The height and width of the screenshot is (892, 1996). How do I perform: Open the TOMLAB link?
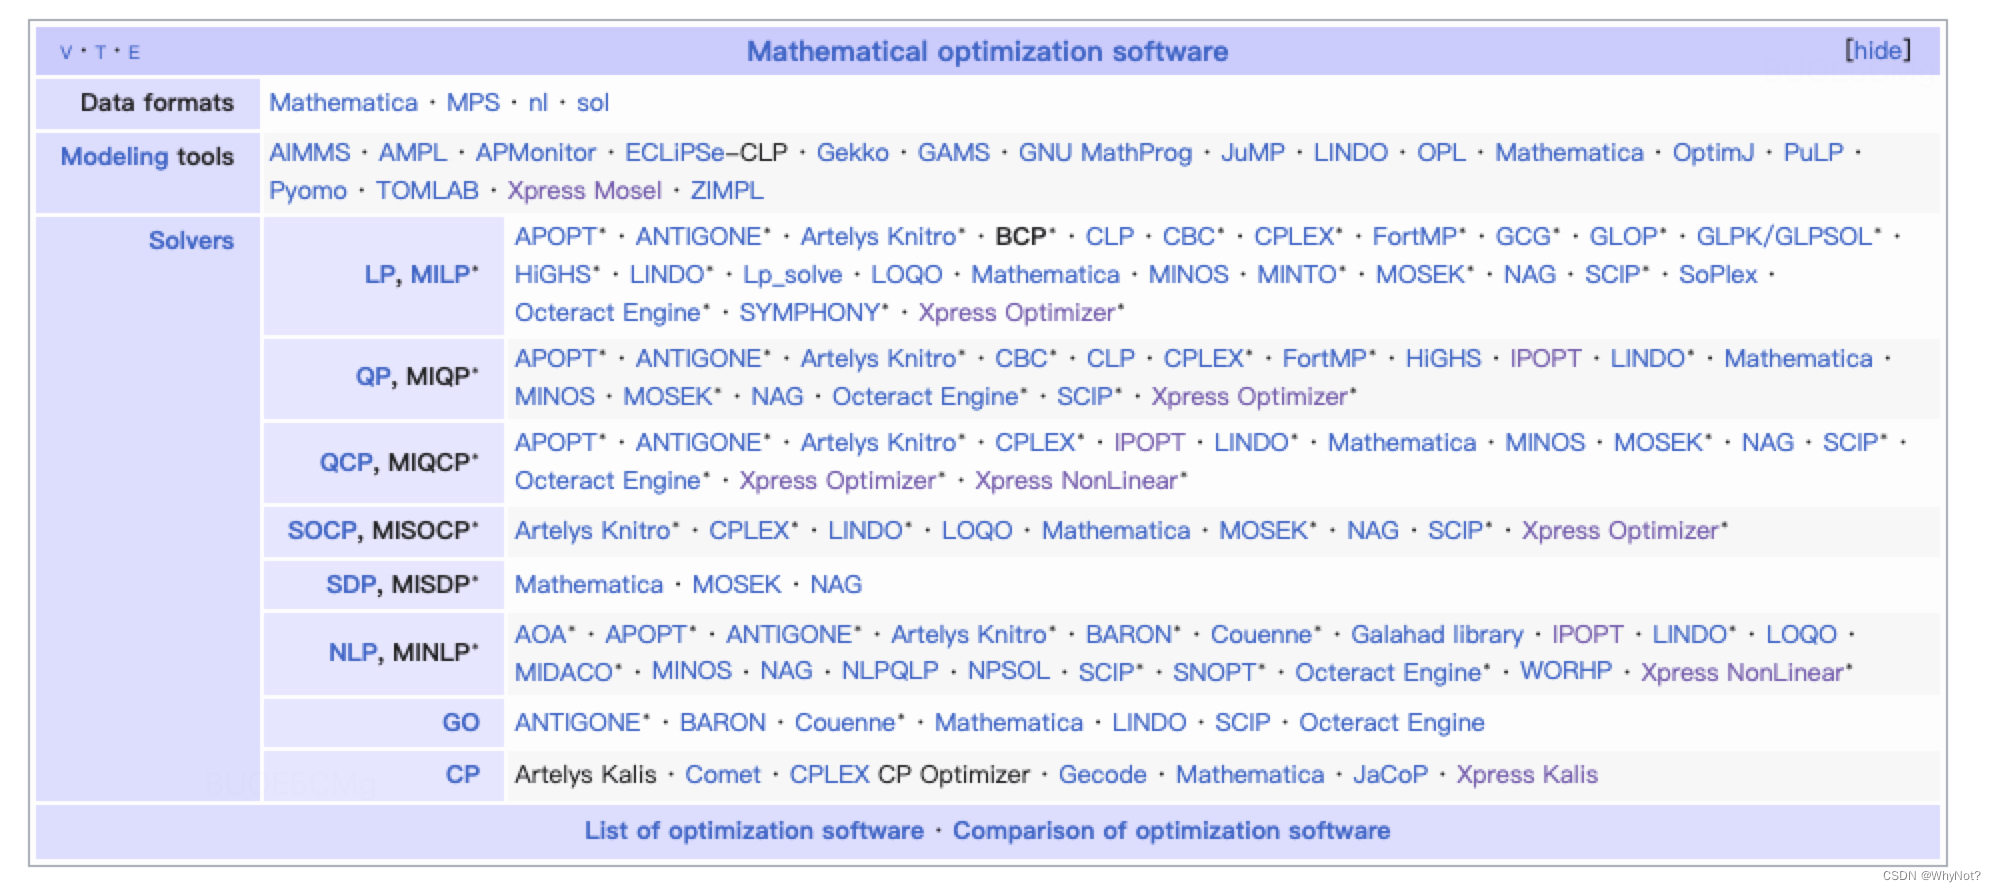427,191
